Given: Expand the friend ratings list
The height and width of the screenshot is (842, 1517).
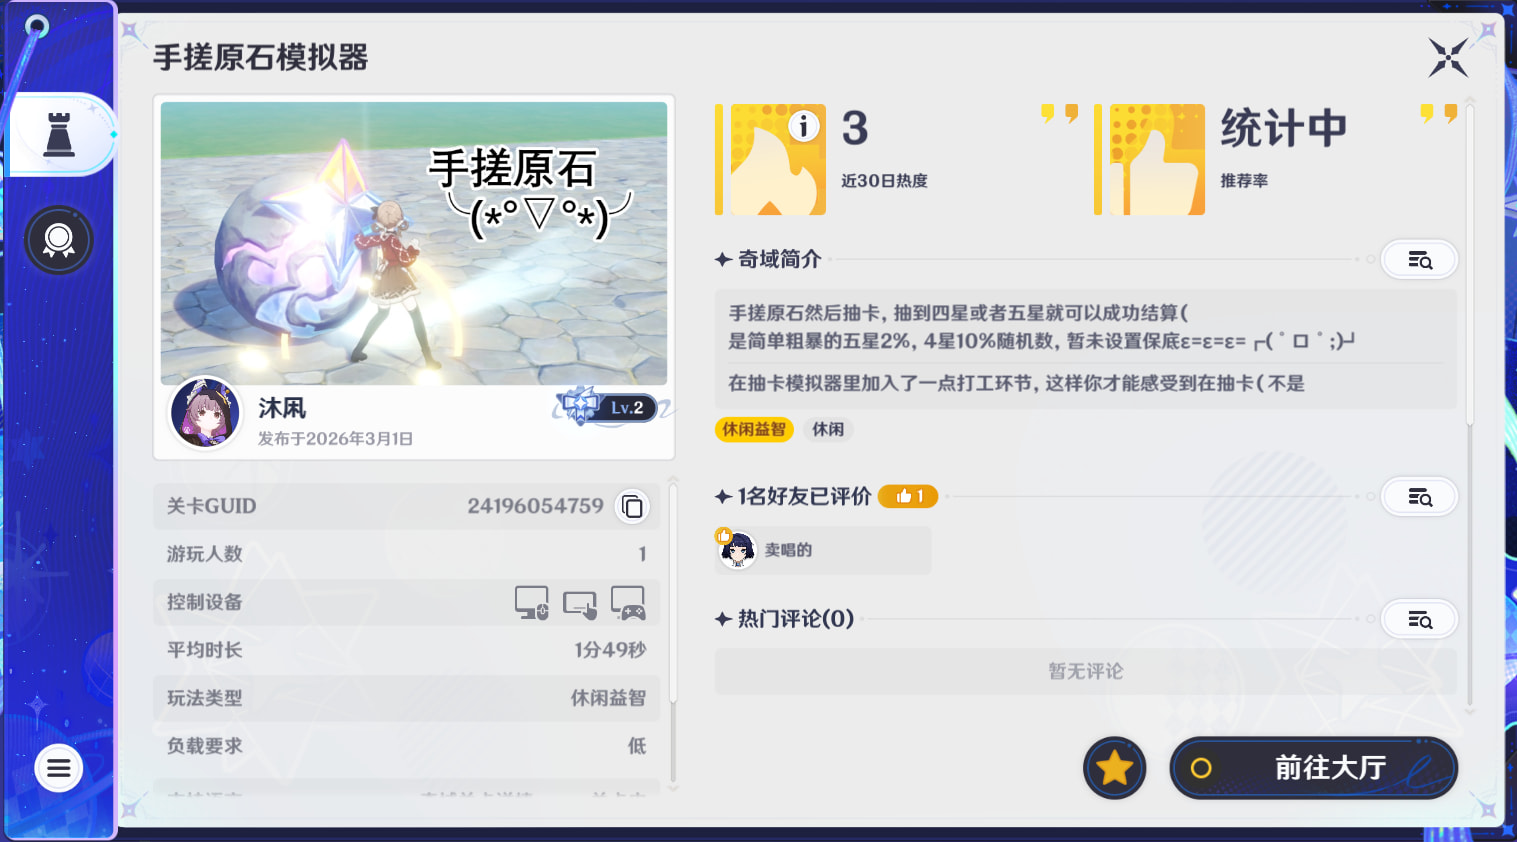Looking at the screenshot, I should pos(1419,497).
